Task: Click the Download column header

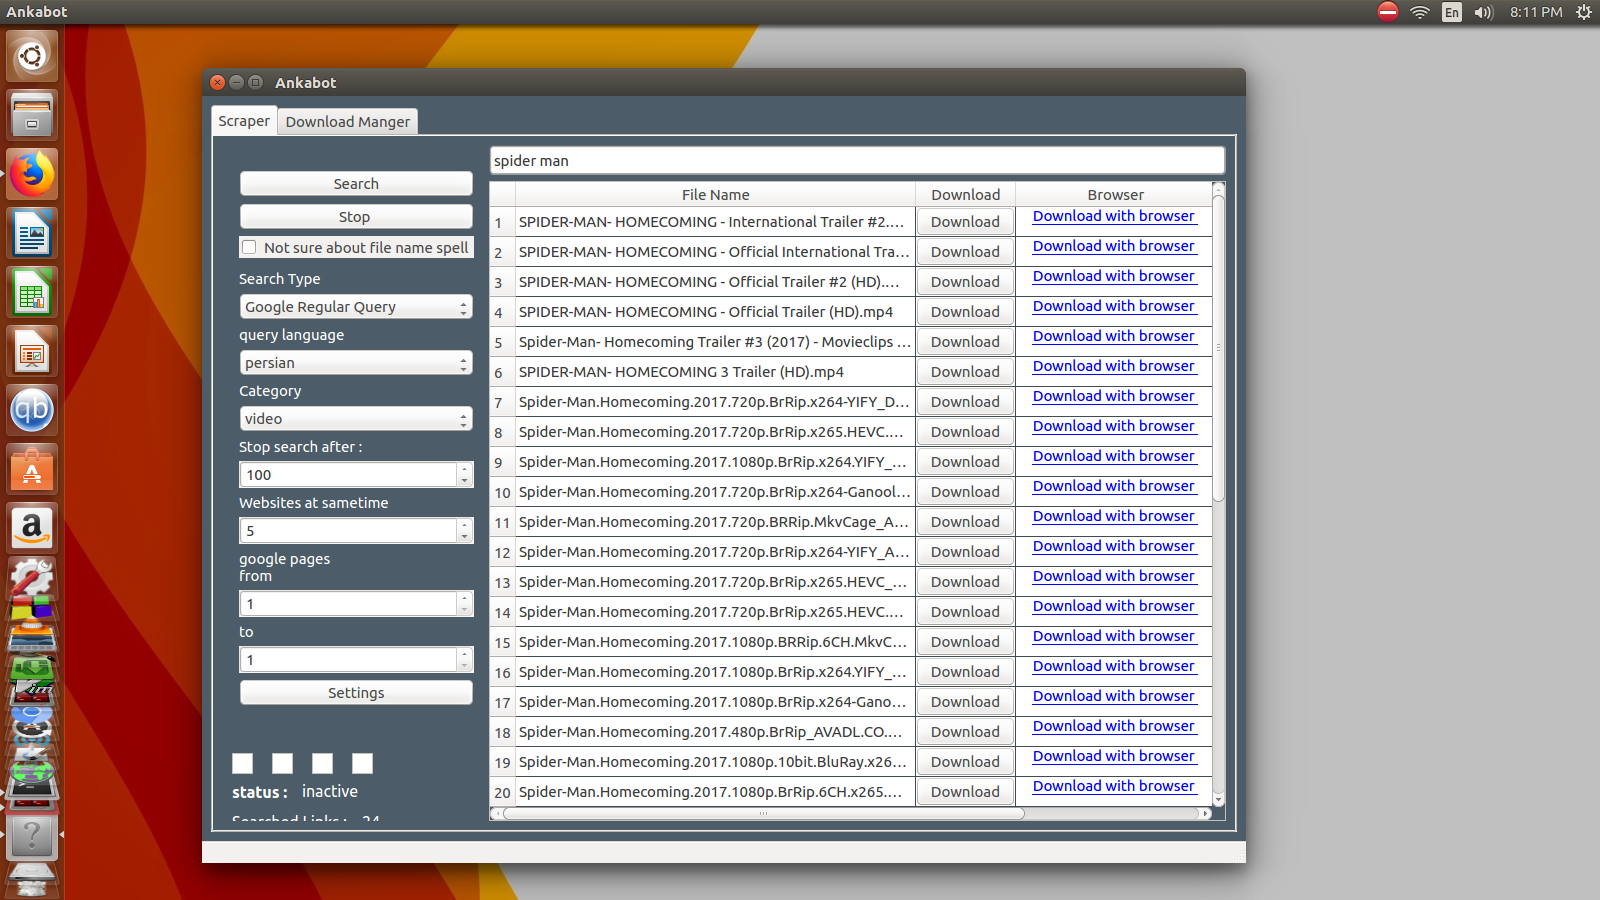Action: [965, 195]
